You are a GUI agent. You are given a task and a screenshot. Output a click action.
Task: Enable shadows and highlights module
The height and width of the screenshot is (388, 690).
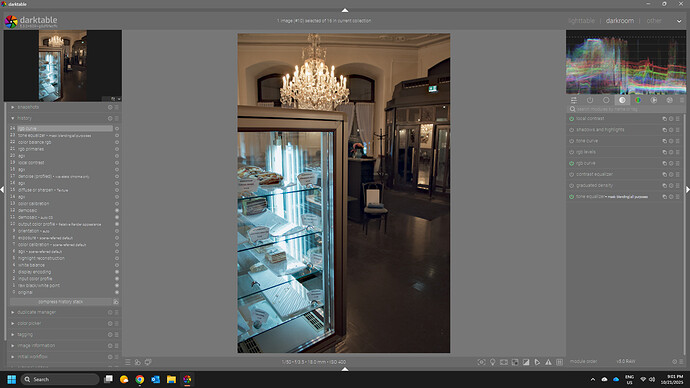(572, 130)
